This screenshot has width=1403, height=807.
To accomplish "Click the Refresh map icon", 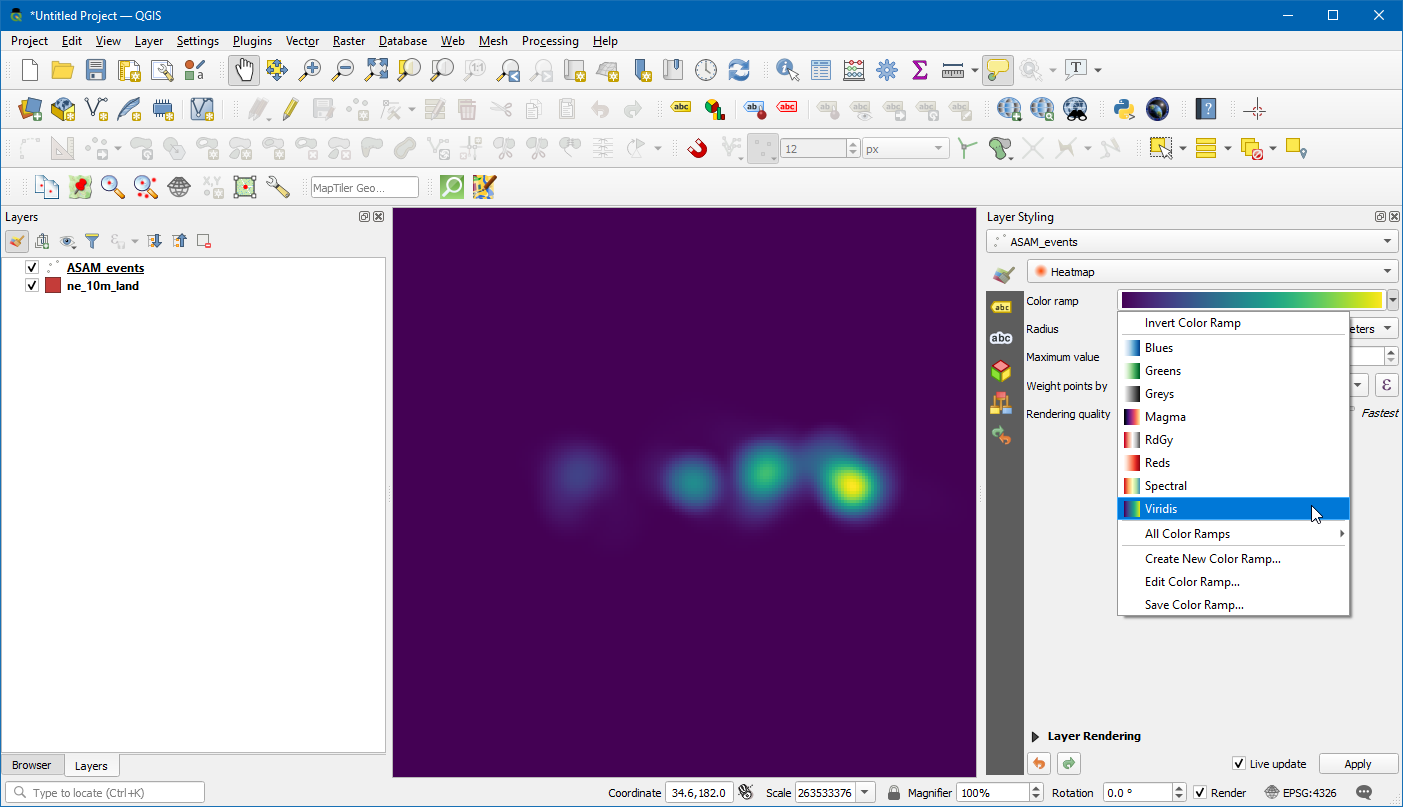I will tap(739, 70).
